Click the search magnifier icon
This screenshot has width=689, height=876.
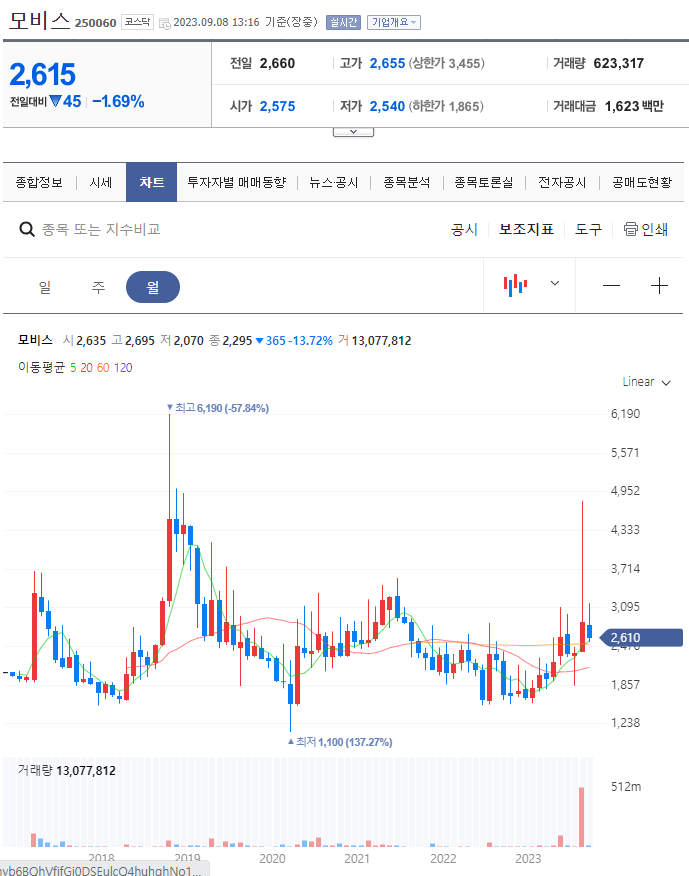(x=27, y=229)
